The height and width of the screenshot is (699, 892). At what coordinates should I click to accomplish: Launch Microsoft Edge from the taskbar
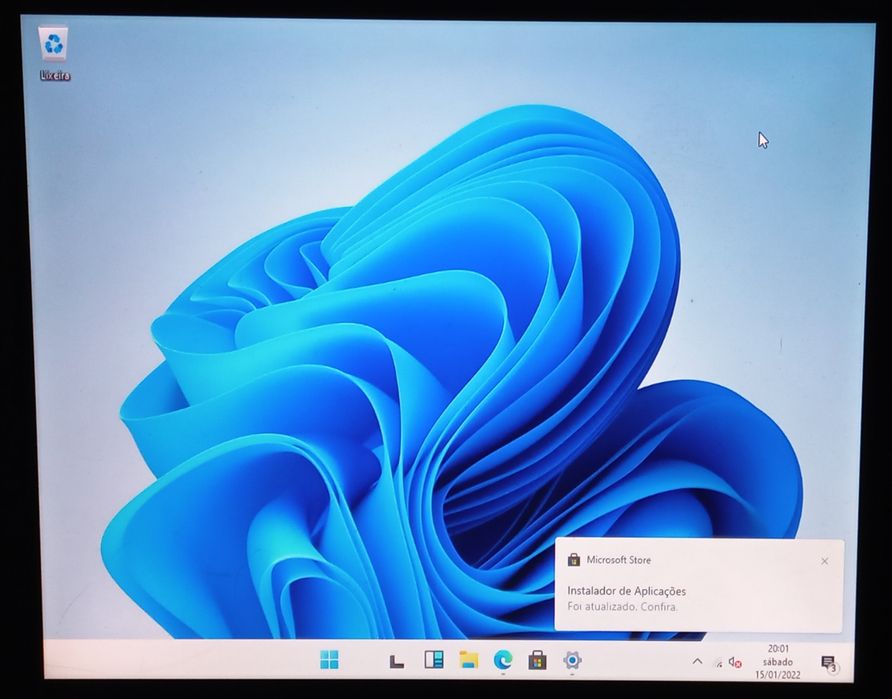click(x=503, y=660)
